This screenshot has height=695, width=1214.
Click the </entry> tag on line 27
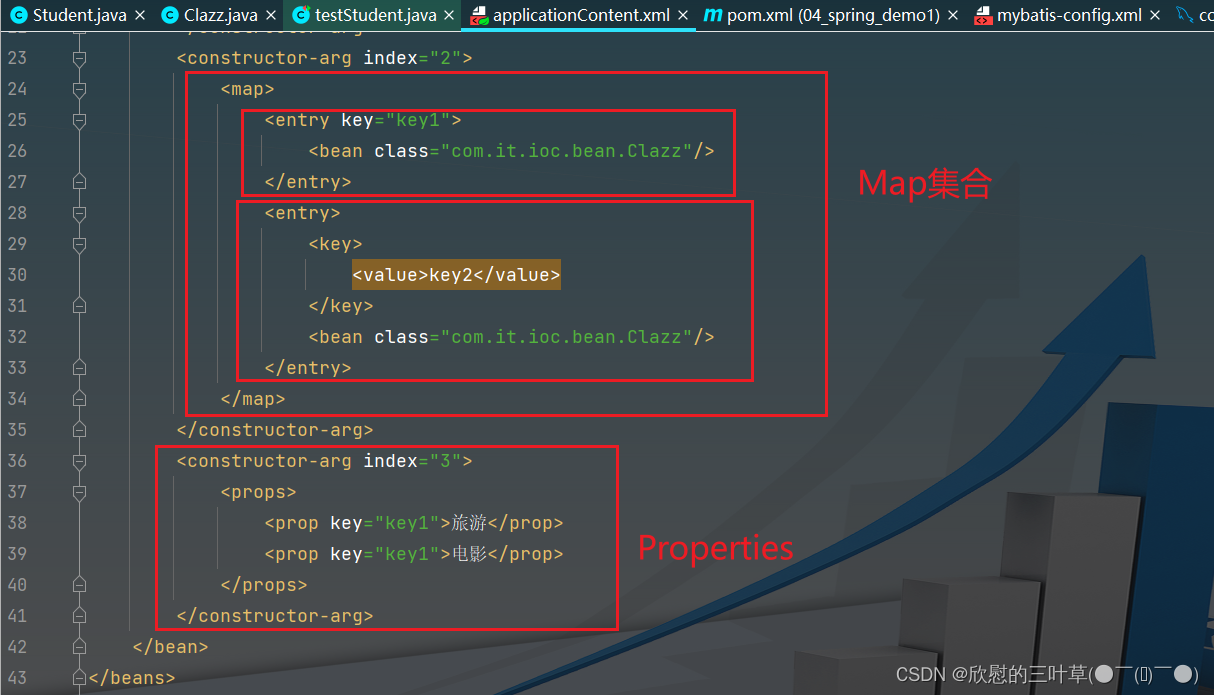tap(308, 182)
